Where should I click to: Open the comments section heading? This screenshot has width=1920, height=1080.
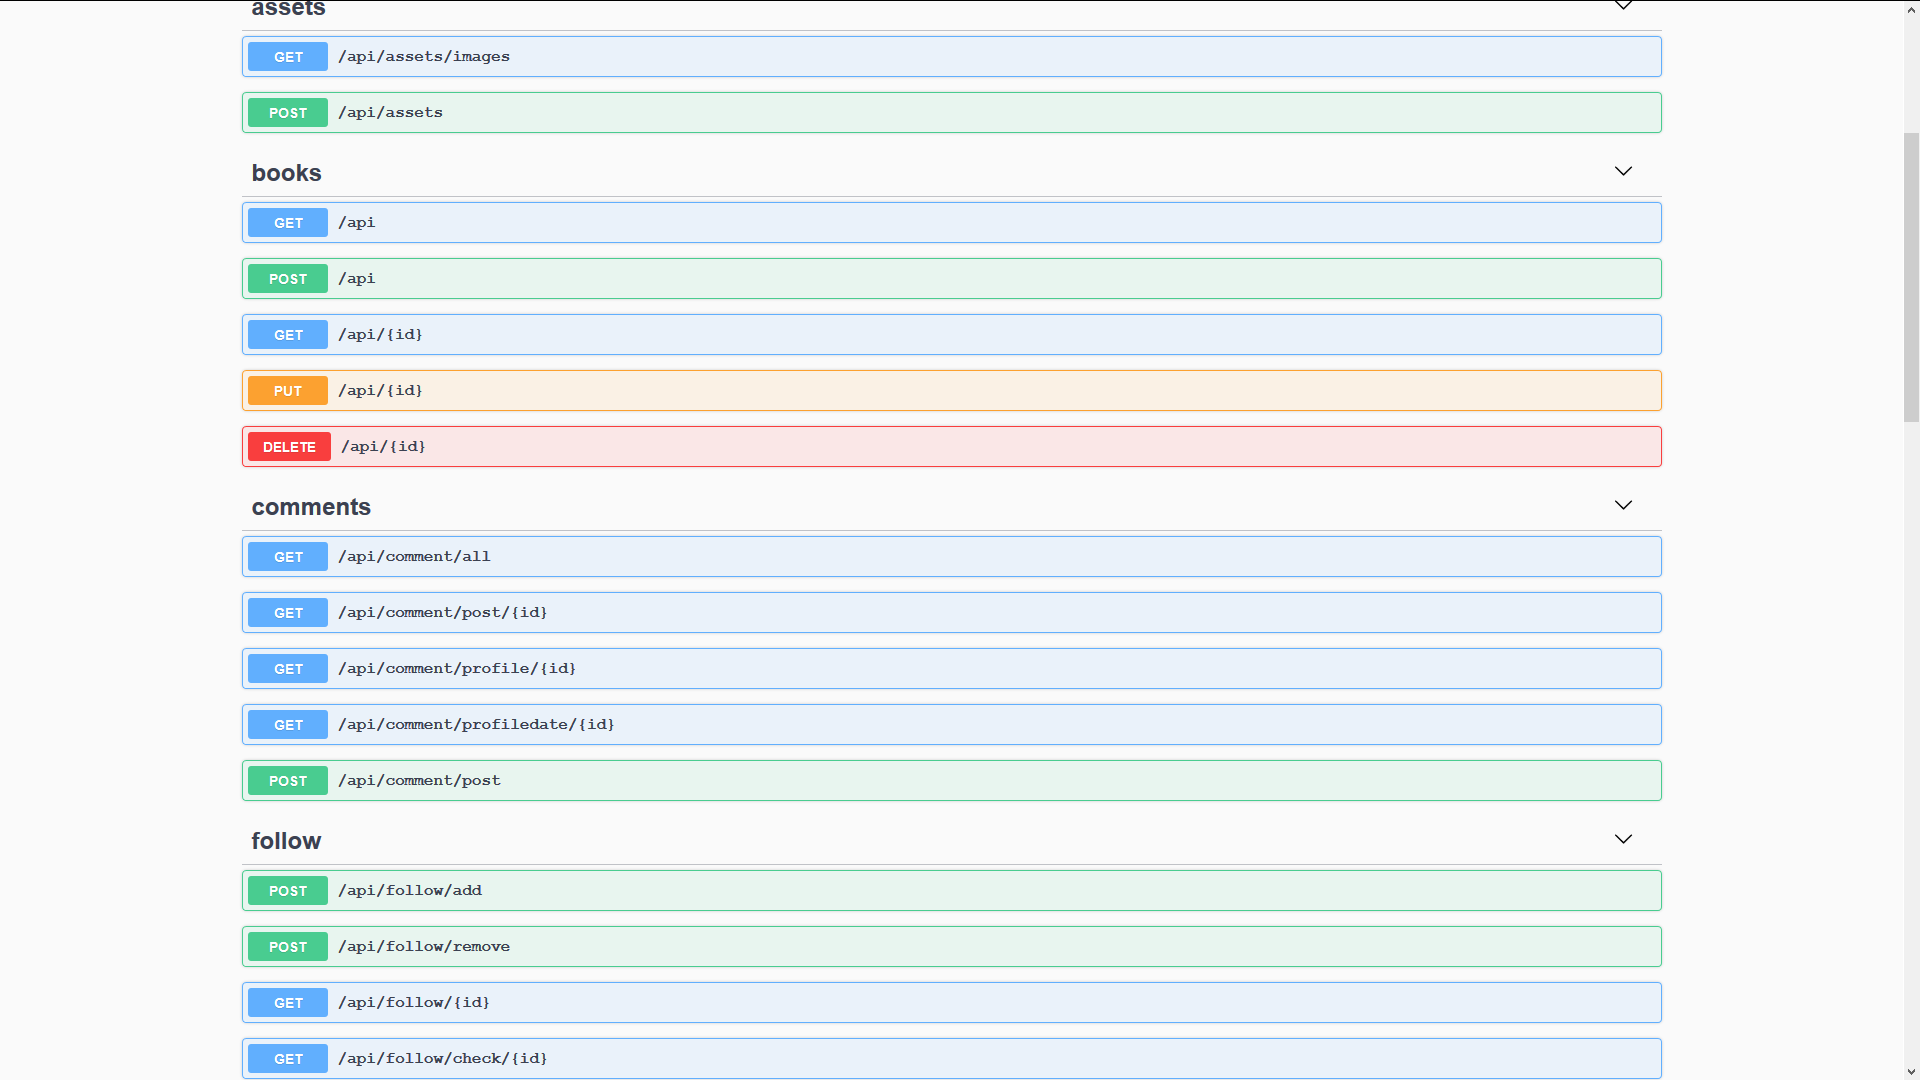click(311, 507)
